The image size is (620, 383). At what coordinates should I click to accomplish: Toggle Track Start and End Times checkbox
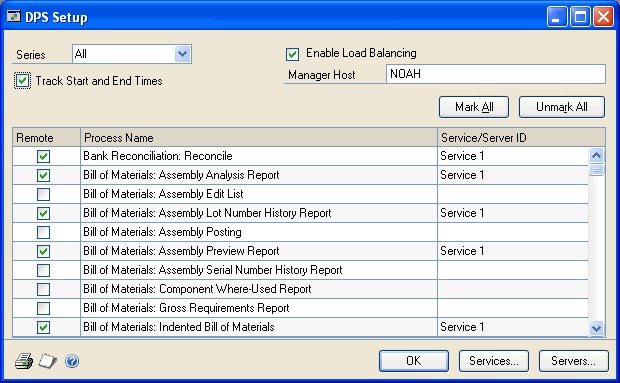23,81
